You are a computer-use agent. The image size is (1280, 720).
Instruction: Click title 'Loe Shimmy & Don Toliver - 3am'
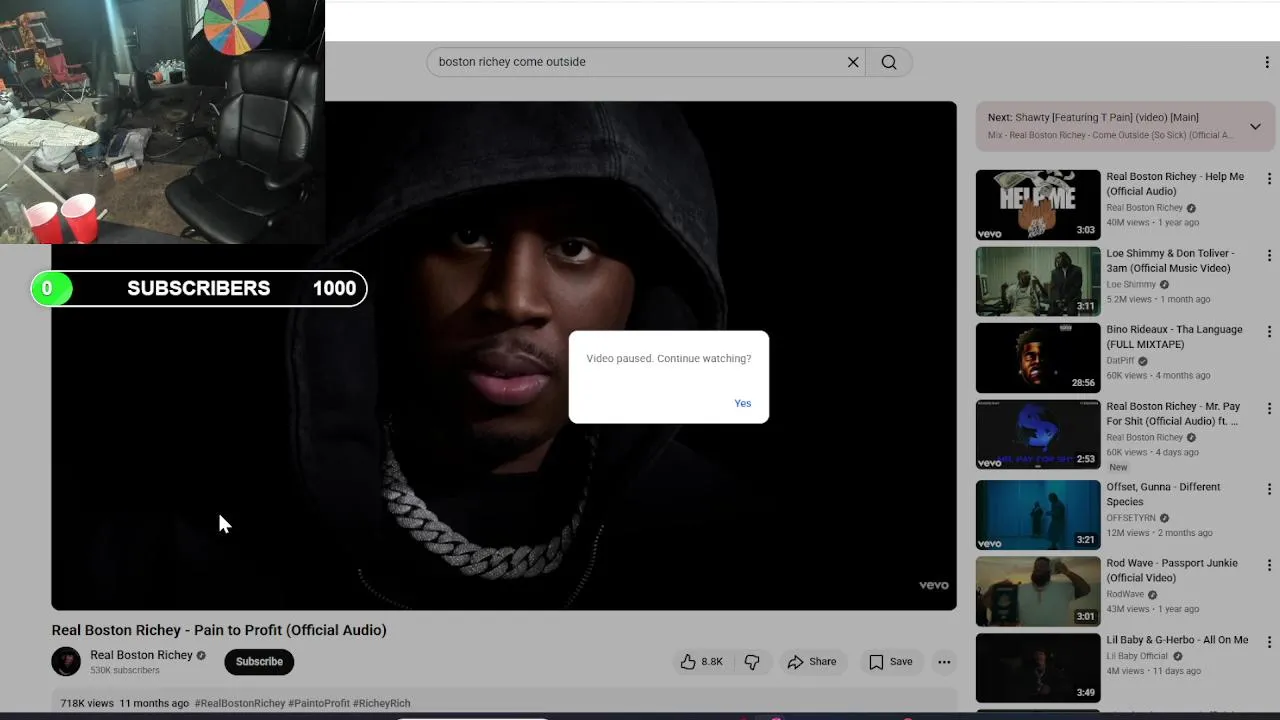1170,261
